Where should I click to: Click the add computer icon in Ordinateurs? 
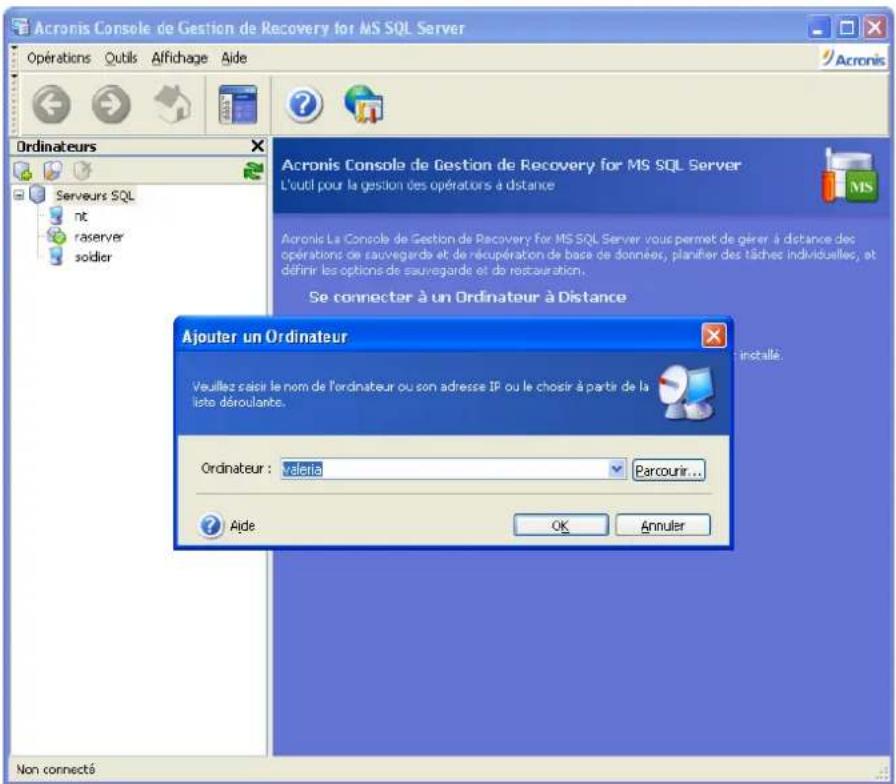(x=23, y=170)
